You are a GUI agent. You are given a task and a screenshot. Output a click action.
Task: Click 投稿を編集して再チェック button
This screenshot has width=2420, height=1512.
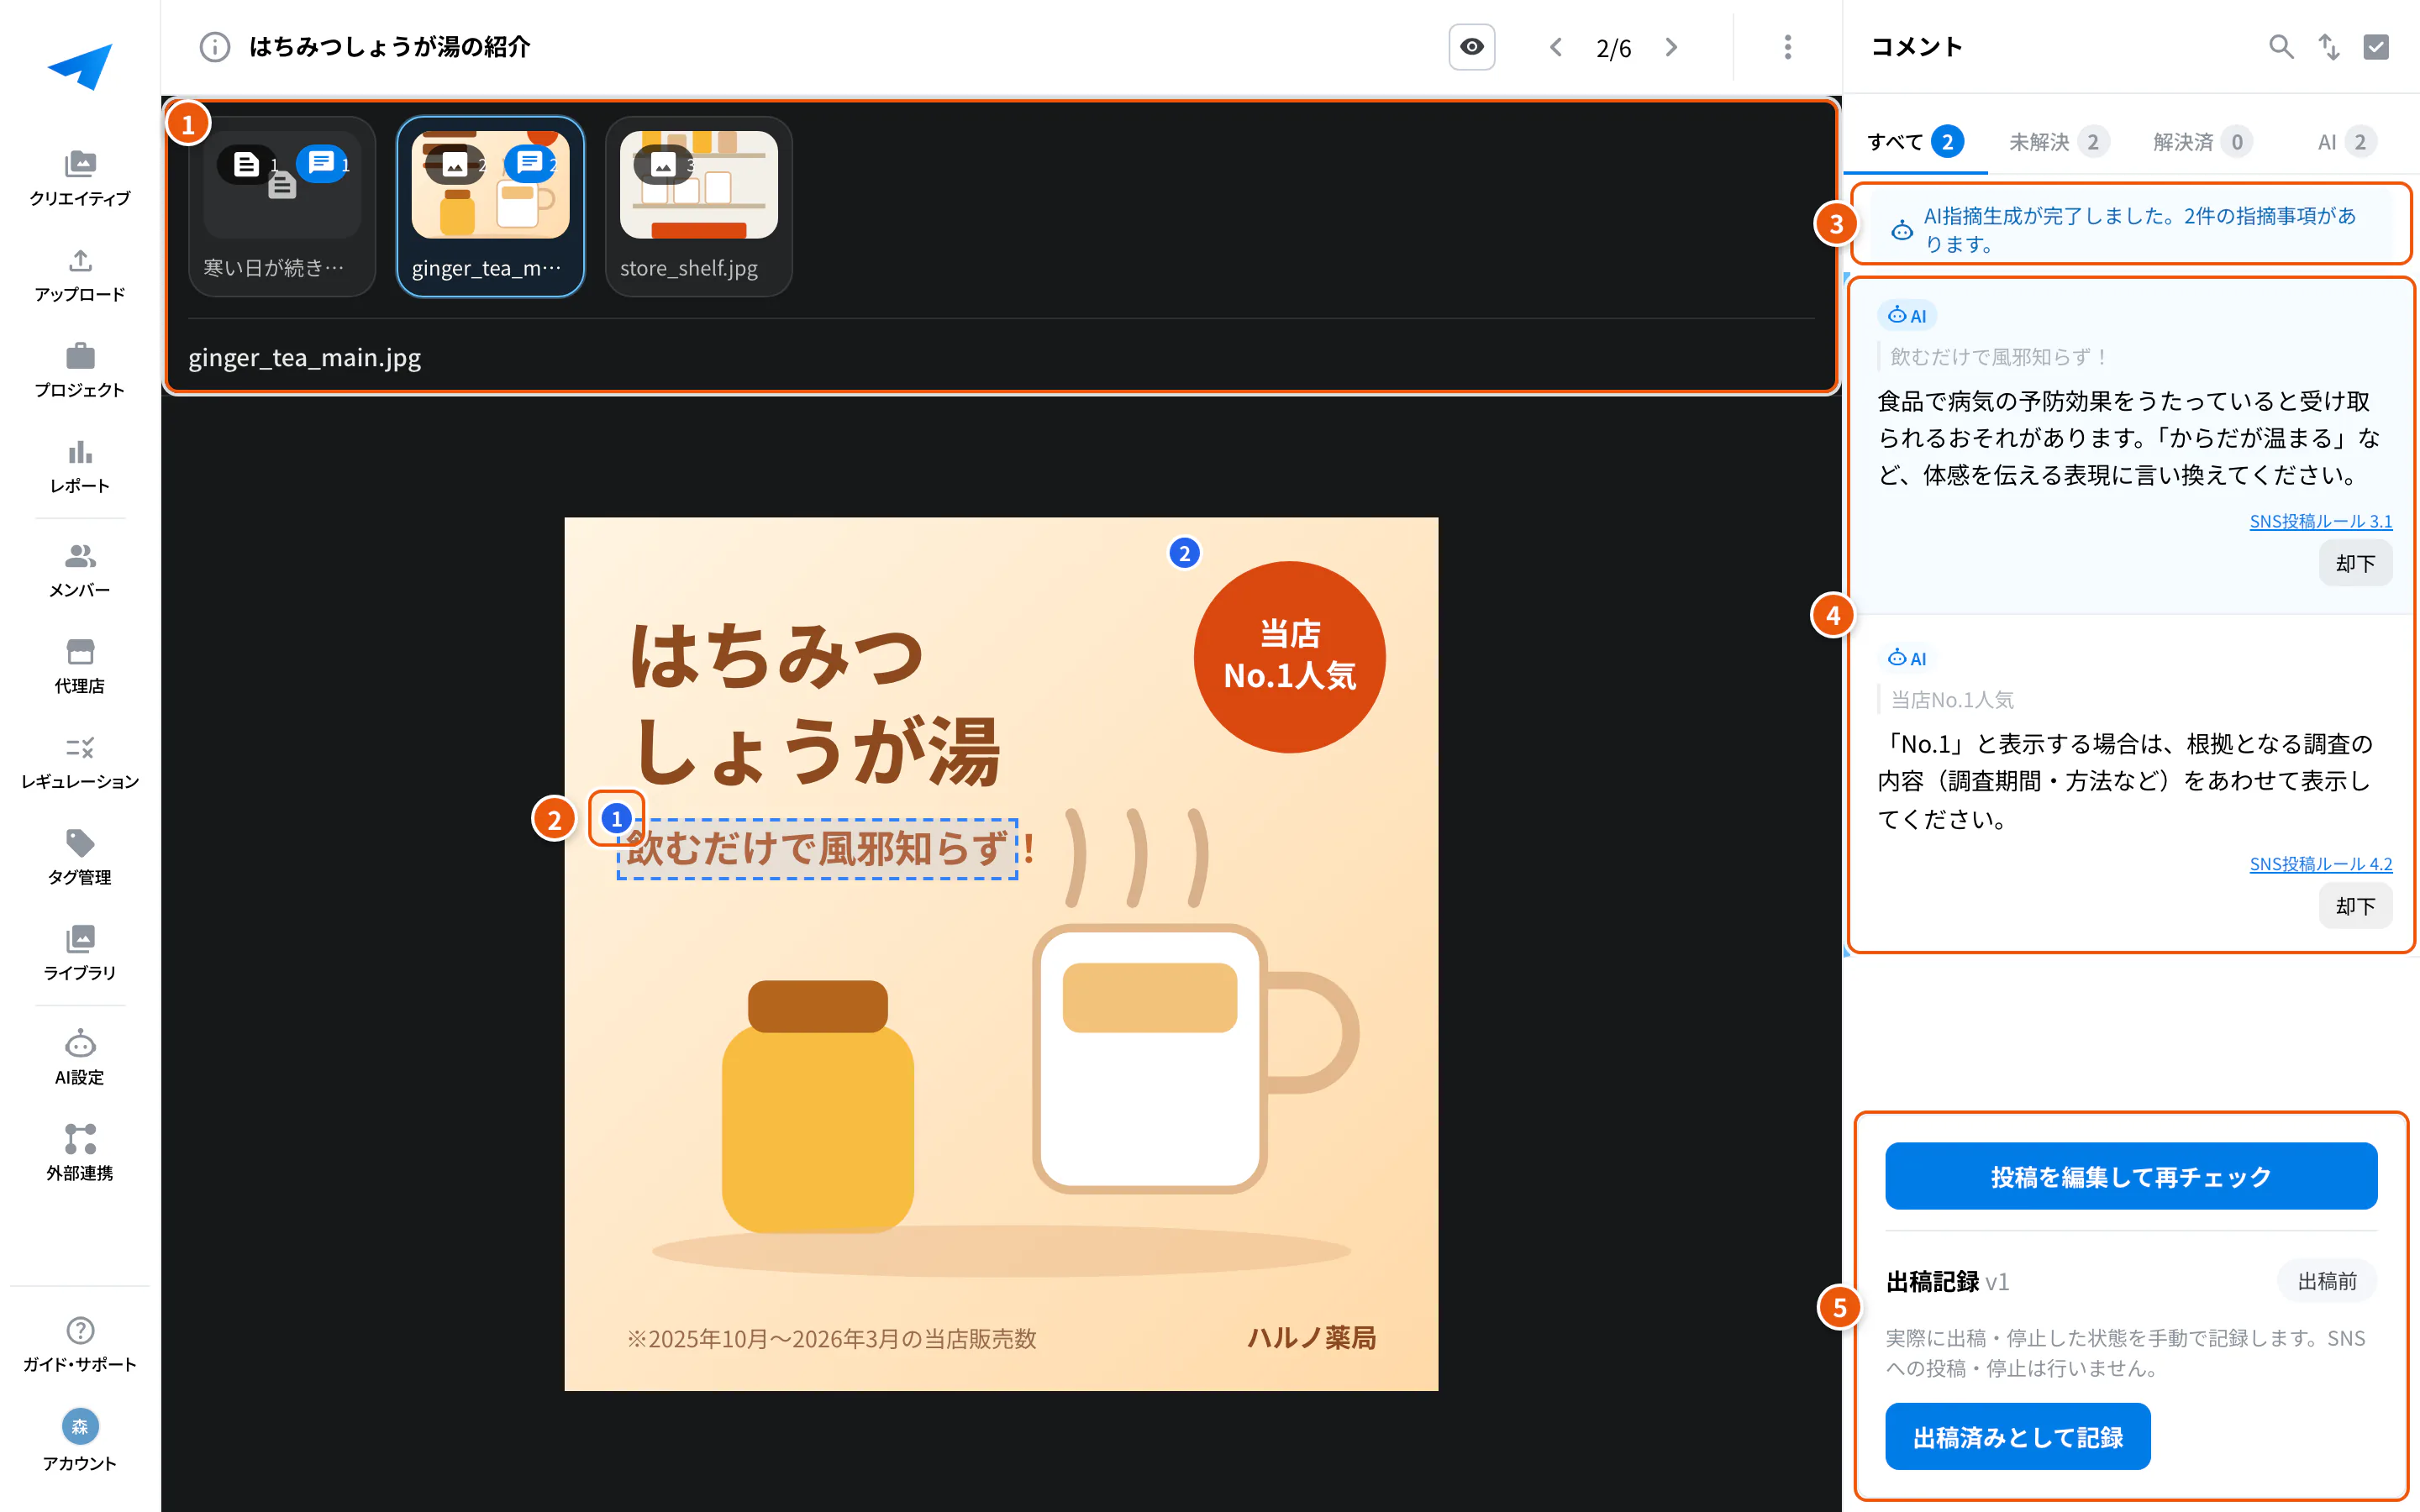tap(2131, 1177)
